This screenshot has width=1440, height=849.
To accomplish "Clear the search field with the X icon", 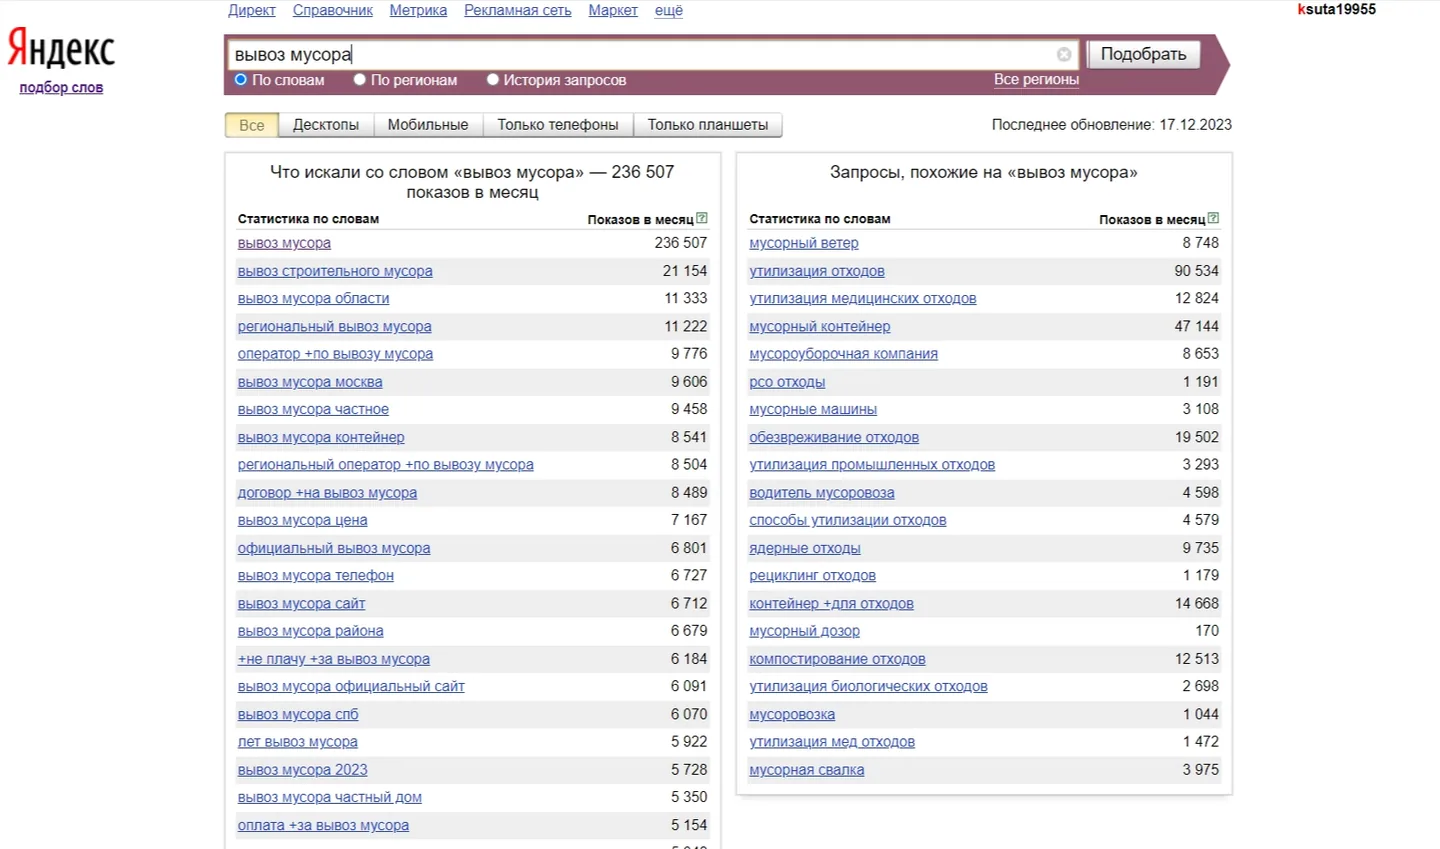I will coord(1064,55).
